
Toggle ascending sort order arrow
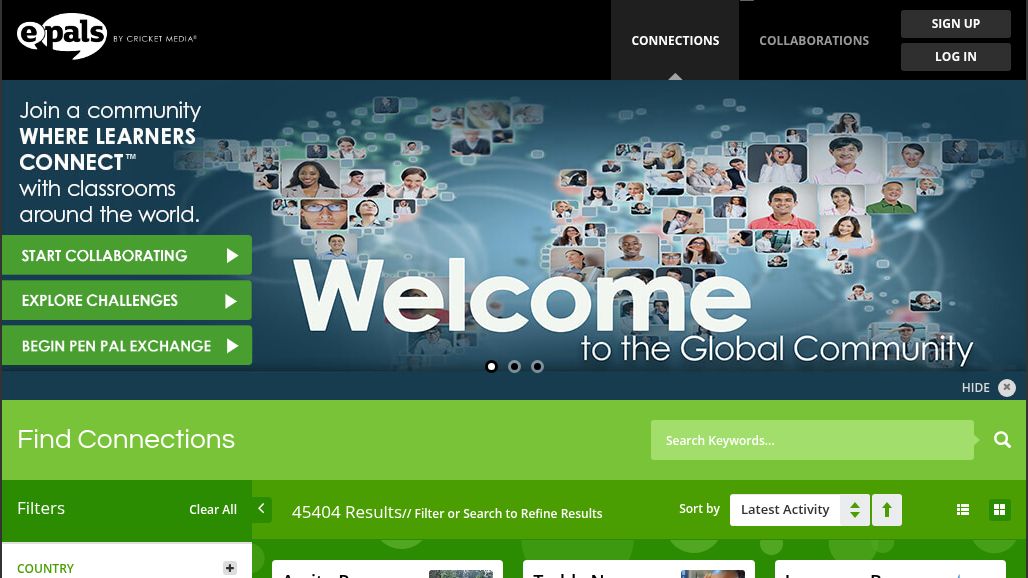point(887,509)
